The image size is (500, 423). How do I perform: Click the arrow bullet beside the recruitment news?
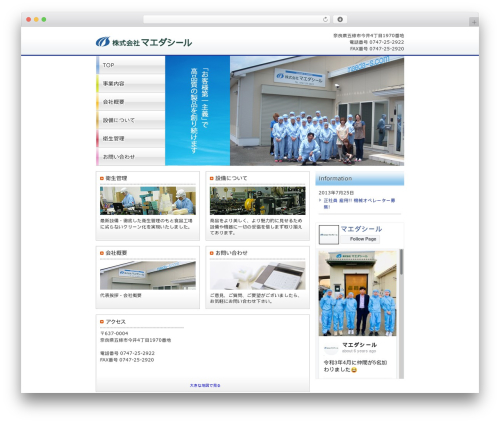(320, 200)
